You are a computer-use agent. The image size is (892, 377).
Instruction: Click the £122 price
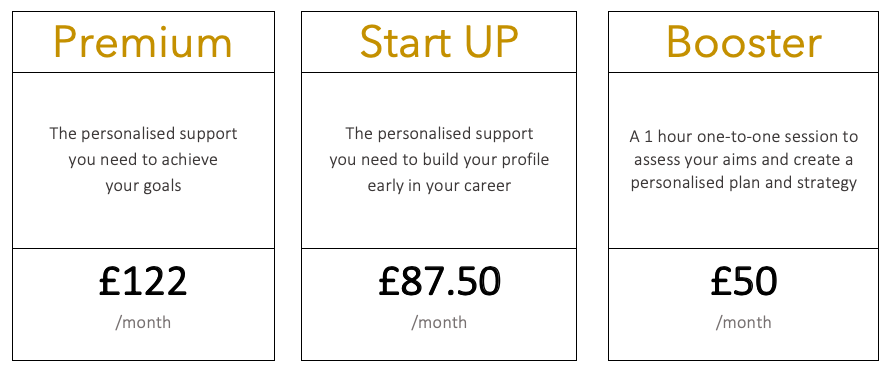143,281
